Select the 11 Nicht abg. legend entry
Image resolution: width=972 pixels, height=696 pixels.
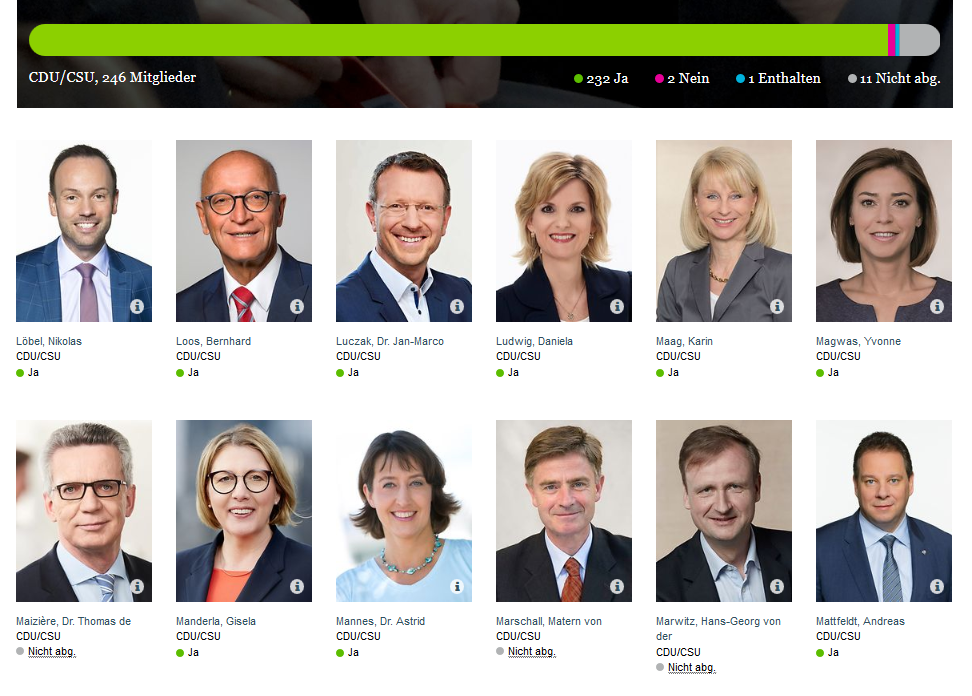click(894, 79)
